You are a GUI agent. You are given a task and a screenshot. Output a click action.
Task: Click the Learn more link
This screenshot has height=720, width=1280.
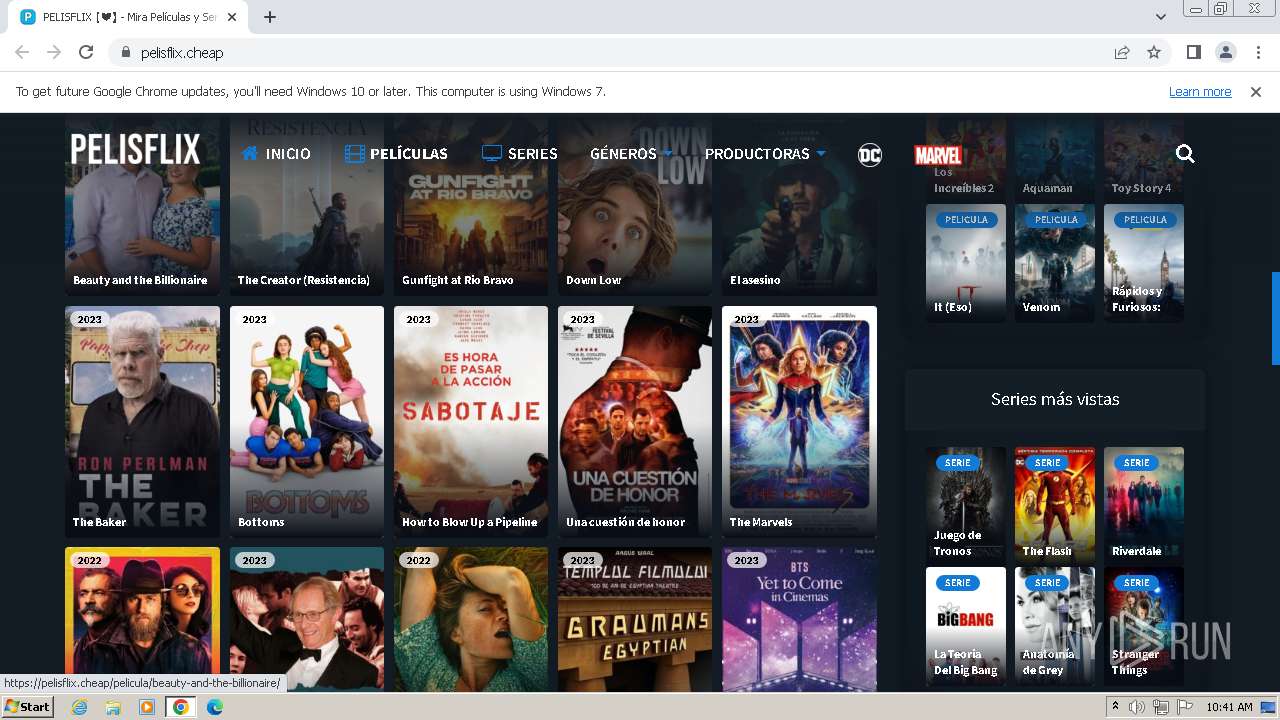point(1200,92)
